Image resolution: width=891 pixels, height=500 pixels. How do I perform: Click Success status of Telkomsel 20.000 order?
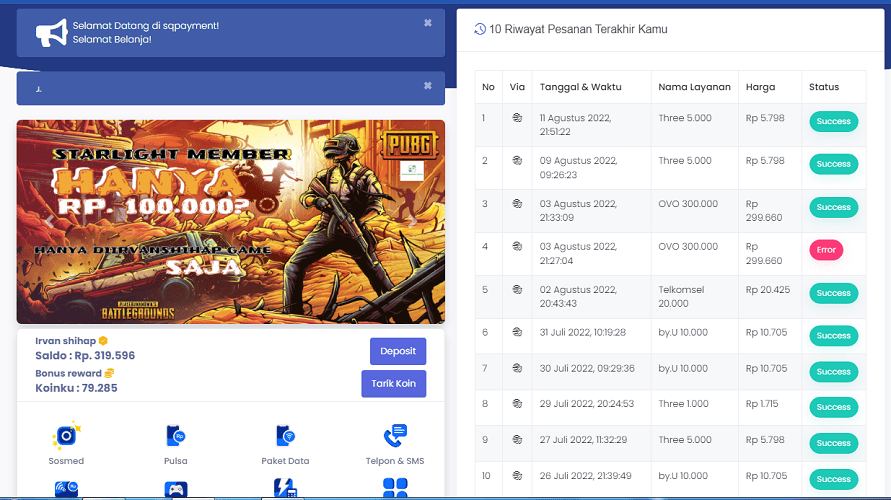834,293
